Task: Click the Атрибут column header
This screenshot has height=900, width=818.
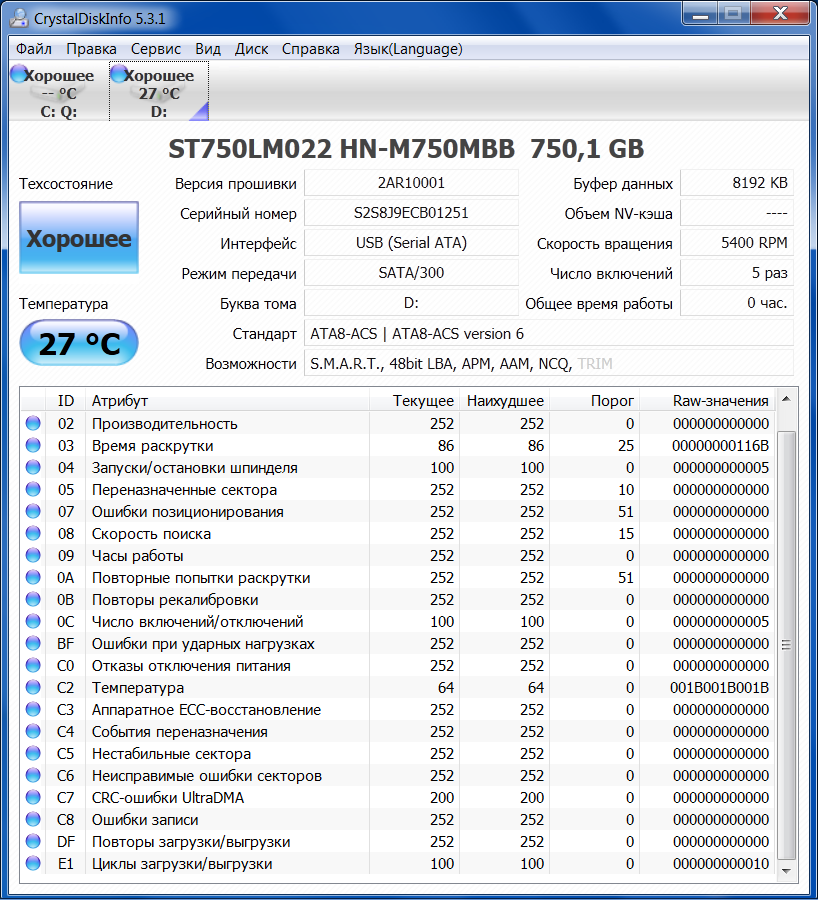Action: coord(120,401)
